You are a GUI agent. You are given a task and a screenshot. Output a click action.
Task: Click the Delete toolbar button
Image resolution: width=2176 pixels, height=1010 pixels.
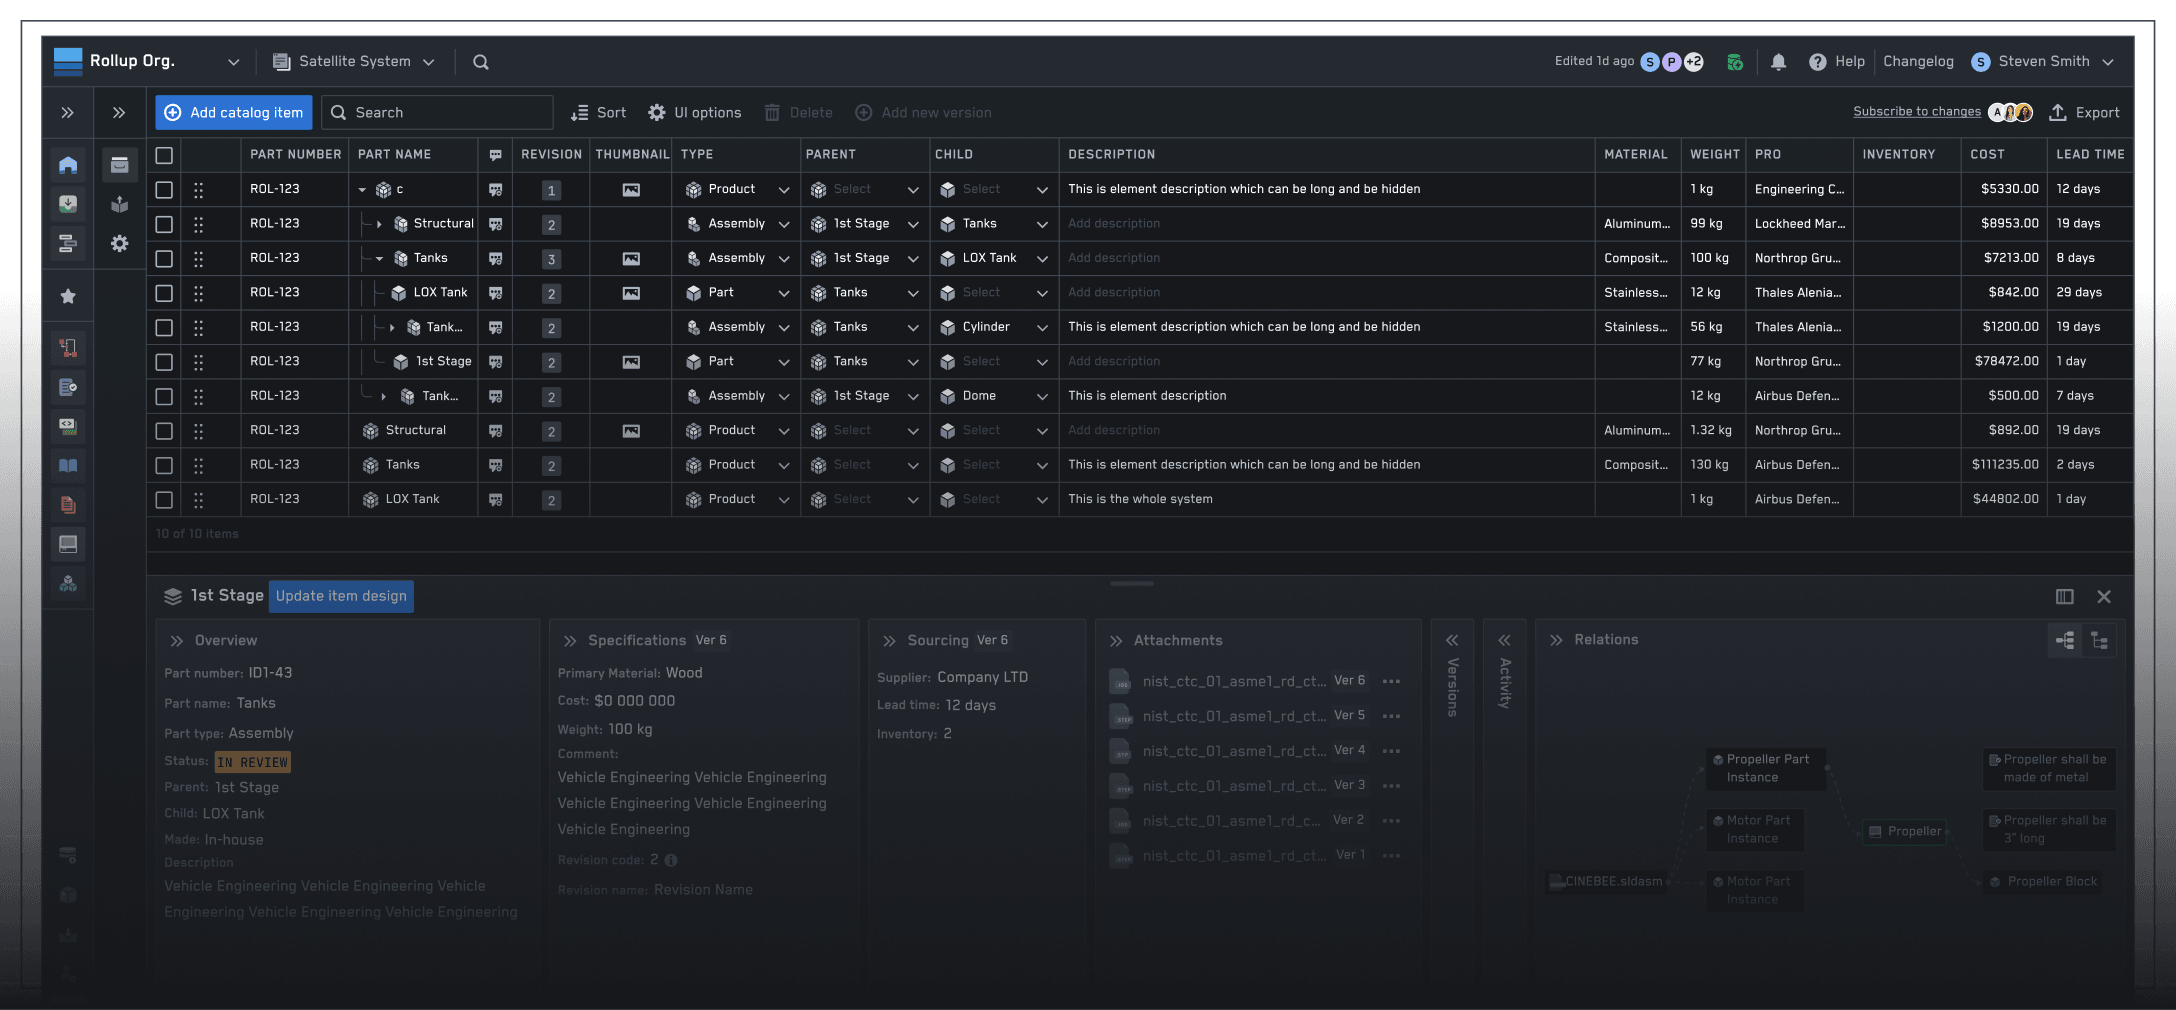click(x=798, y=113)
